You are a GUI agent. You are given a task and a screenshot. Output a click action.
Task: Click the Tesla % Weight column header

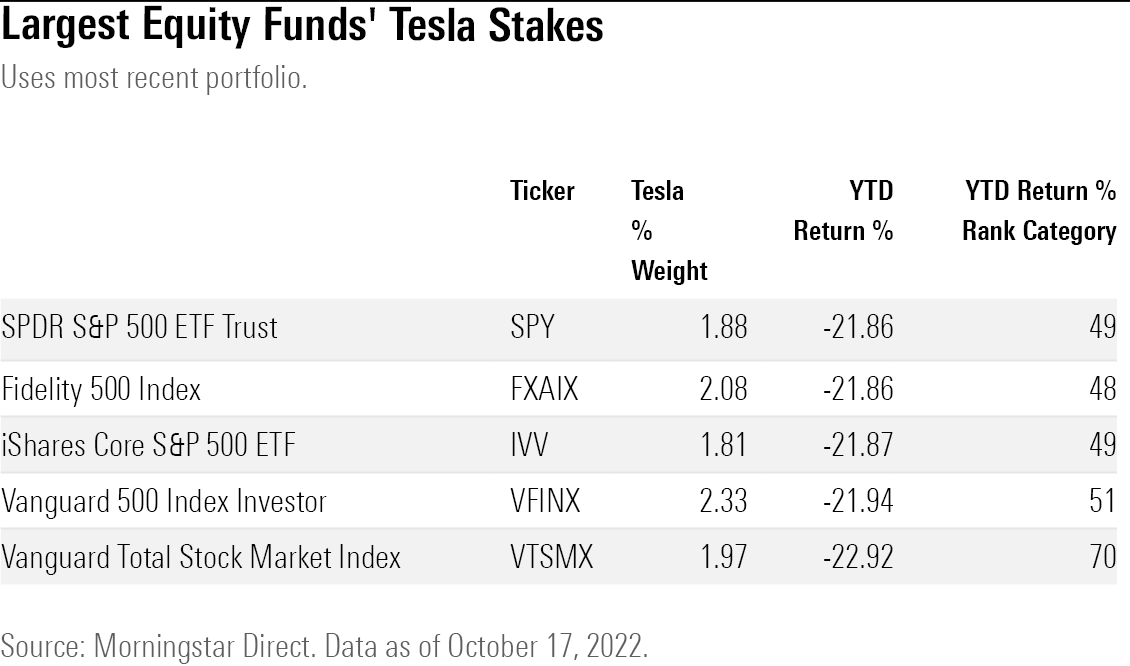click(x=669, y=230)
